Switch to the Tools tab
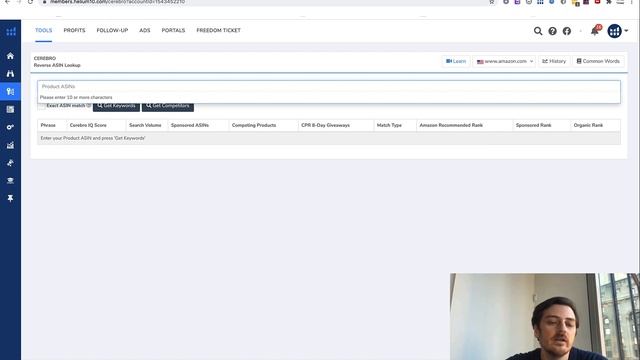The height and width of the screenshot is (360, 640). pyautogui.click(x=43, y=30)
